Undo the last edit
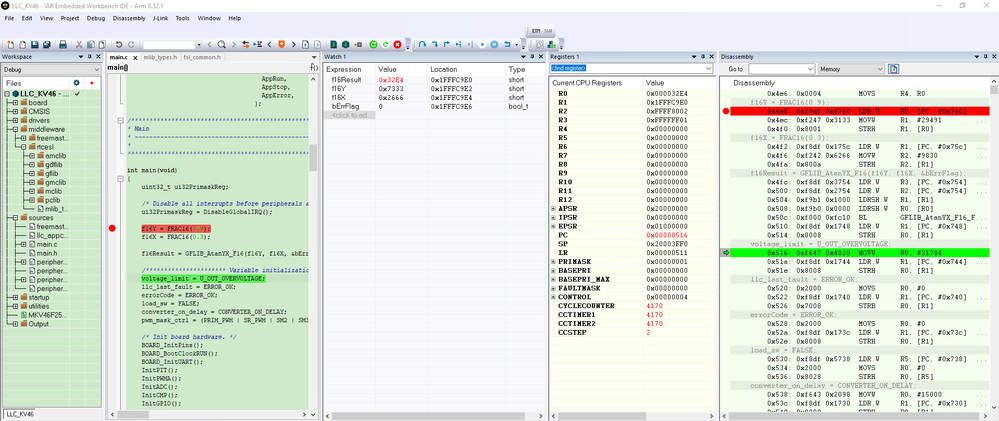The image size is (999, 421). (x=119, y=45)
